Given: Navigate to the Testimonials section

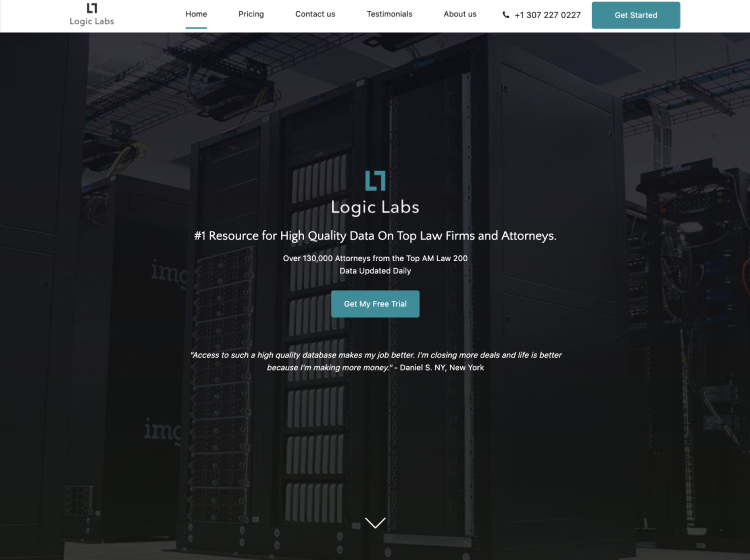Looking at the screenshot, I should (x=389, y=15).
